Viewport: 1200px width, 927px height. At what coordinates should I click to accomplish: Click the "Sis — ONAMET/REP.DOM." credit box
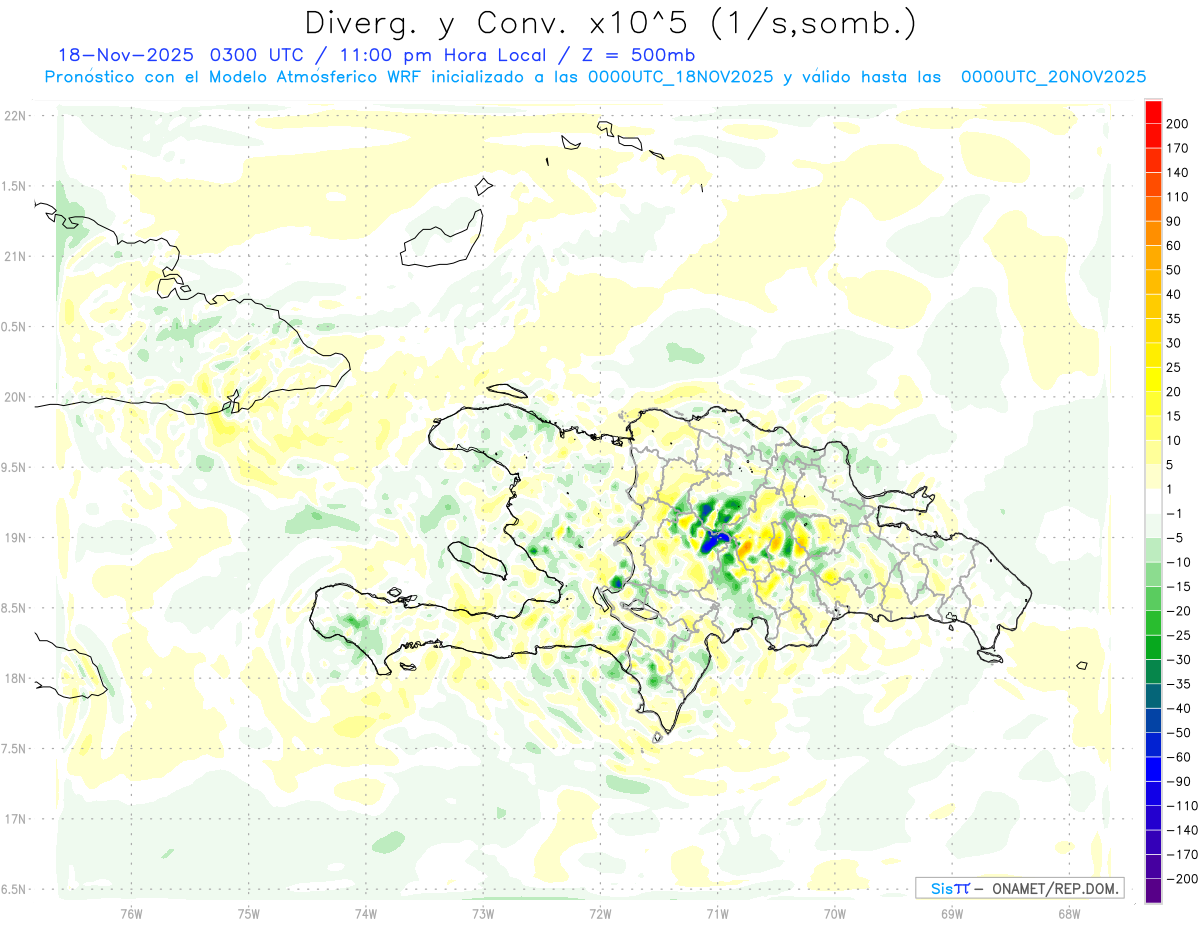click(1019, 888)
